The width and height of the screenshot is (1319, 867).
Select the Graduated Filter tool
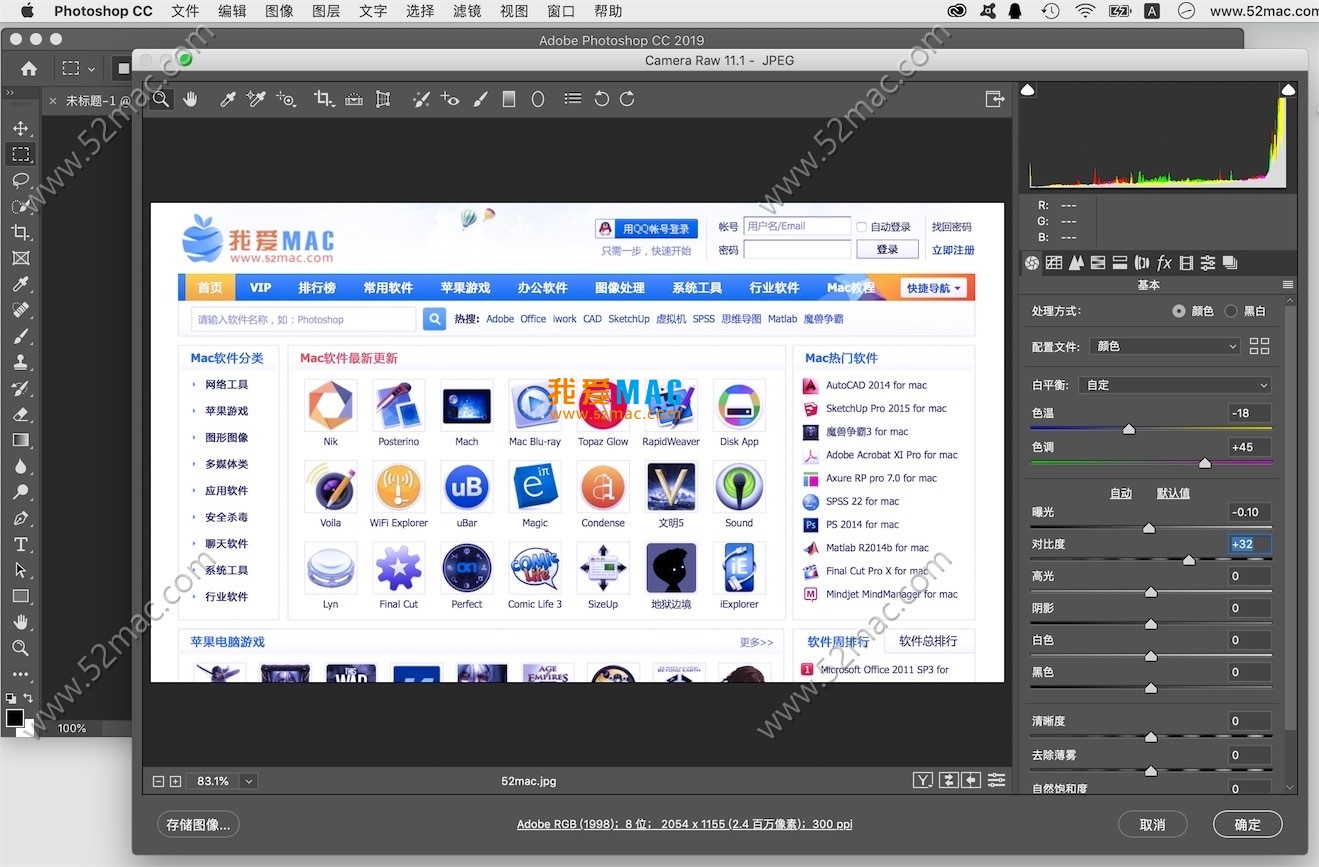[508, 99]
